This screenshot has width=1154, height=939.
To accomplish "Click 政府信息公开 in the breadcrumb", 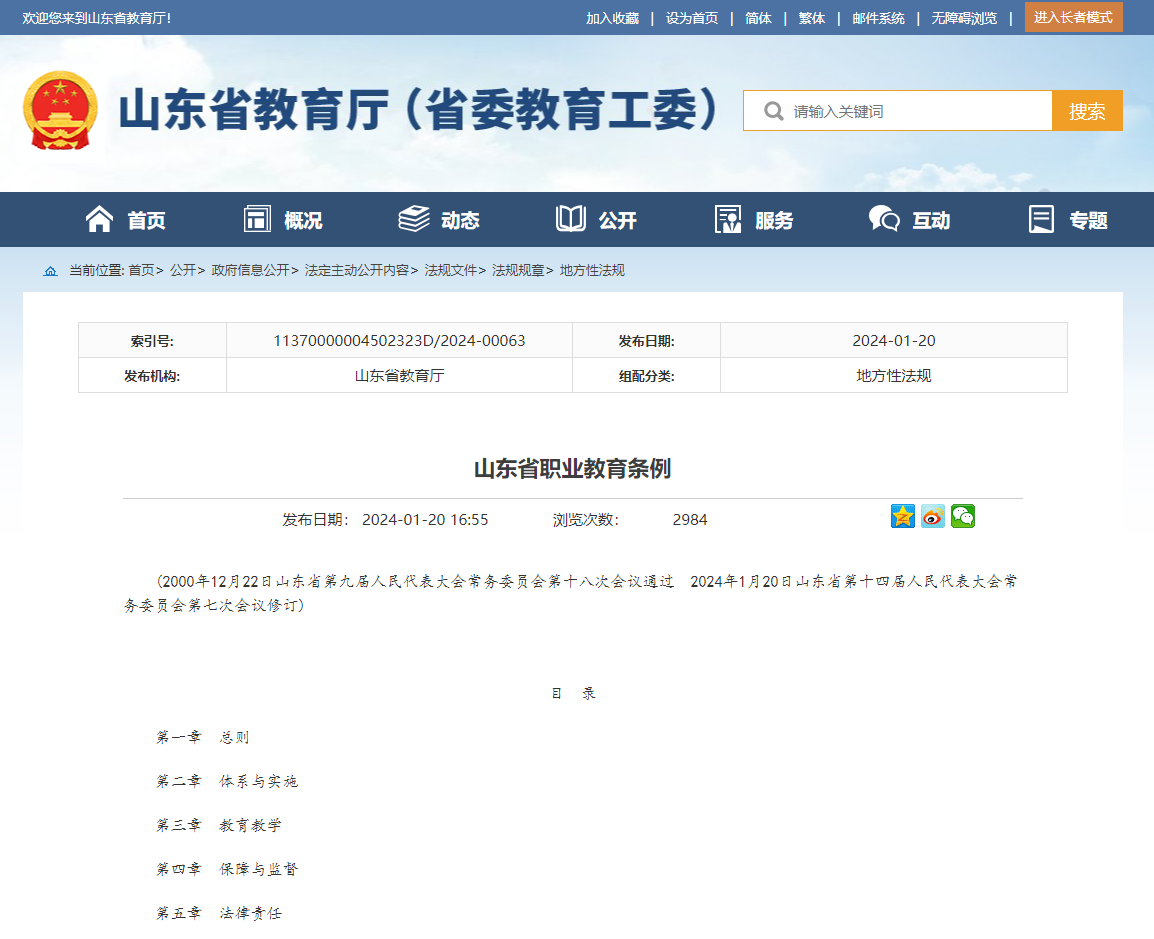I will [250, 271].
